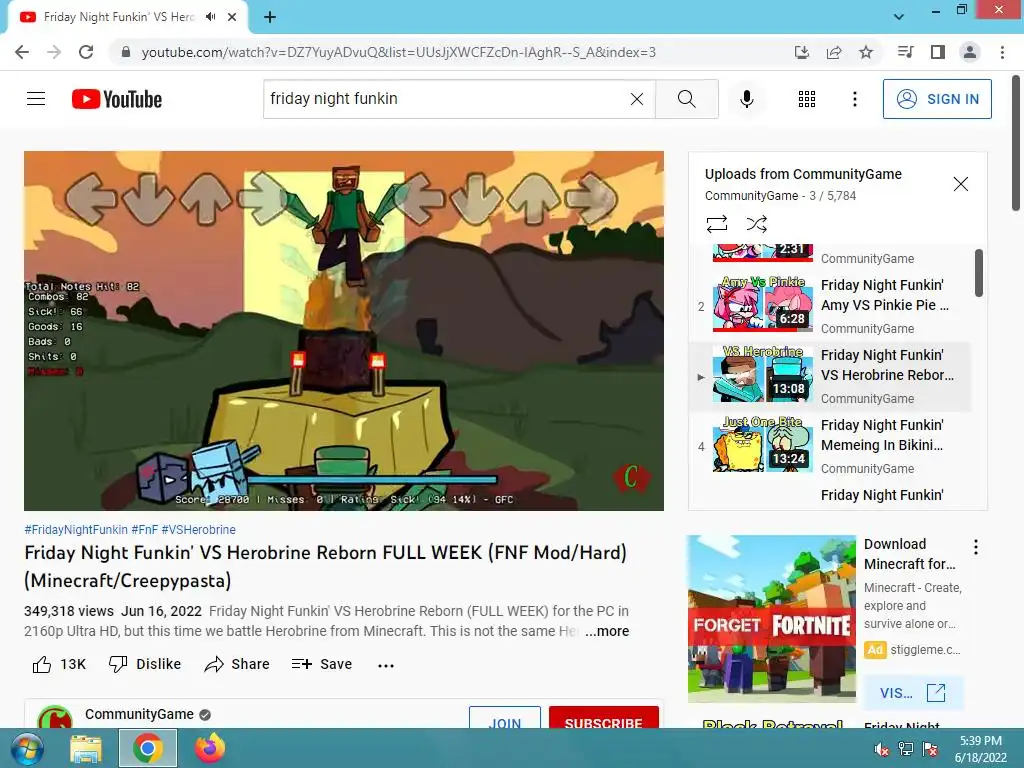
Task: Go forward in browser
Action: [54, 52]
